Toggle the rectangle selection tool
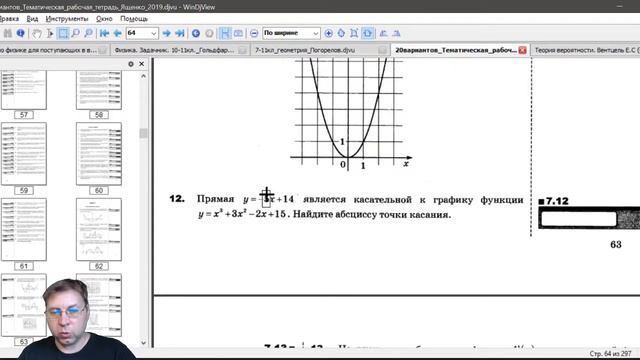640x360 pixels. (x=63, y=33)
